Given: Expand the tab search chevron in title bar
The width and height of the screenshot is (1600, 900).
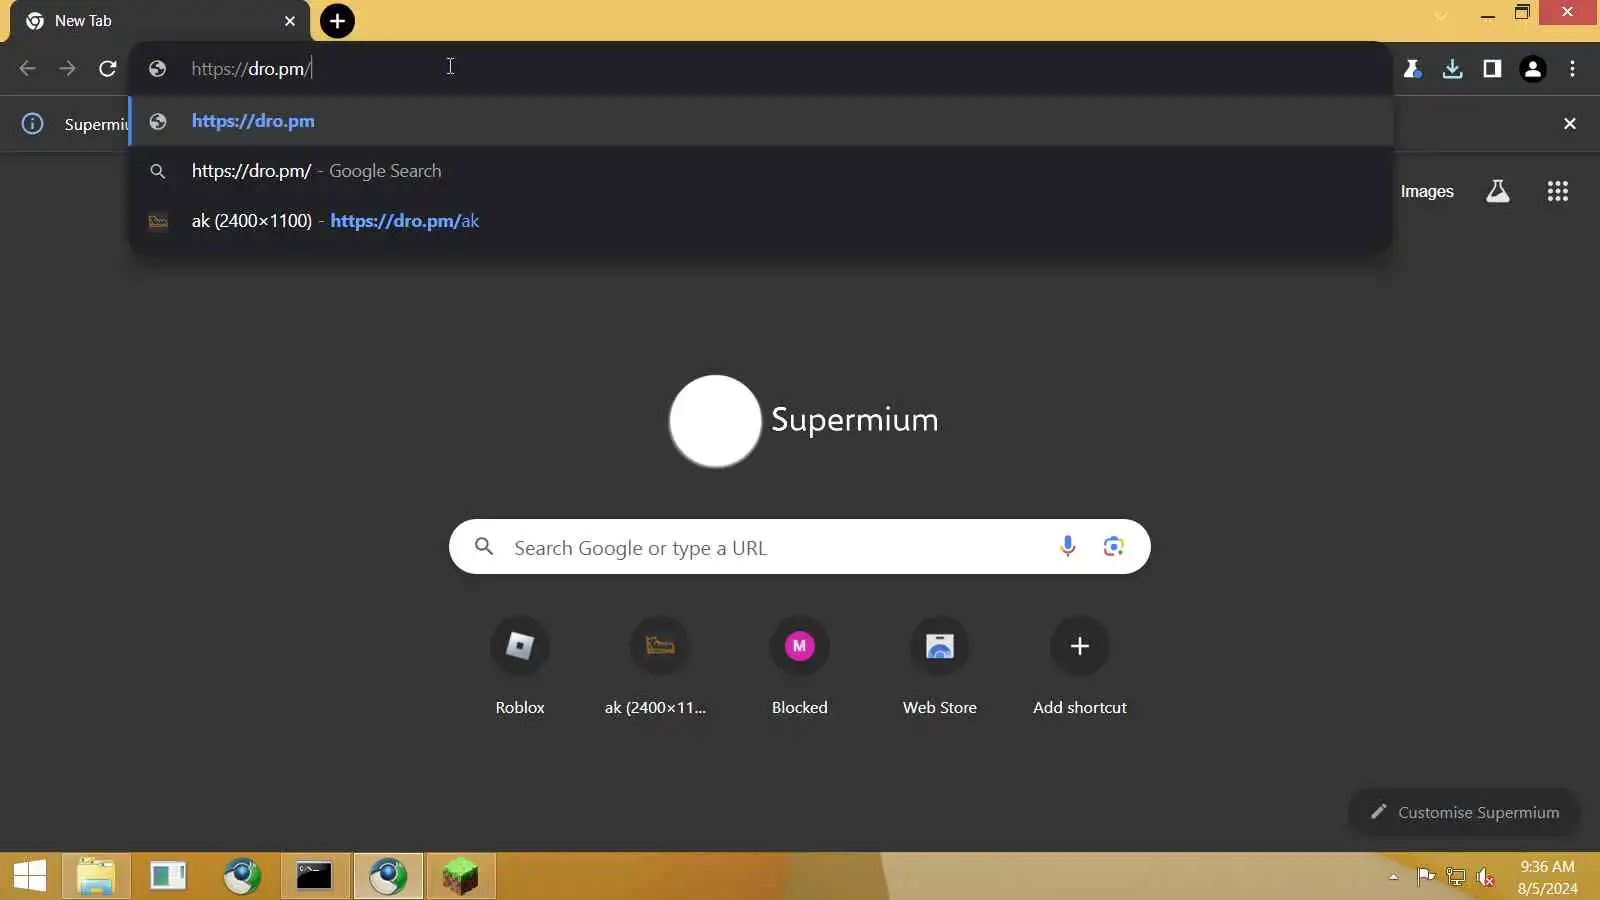Looking at the screenshot, I should coord(1440,15).
